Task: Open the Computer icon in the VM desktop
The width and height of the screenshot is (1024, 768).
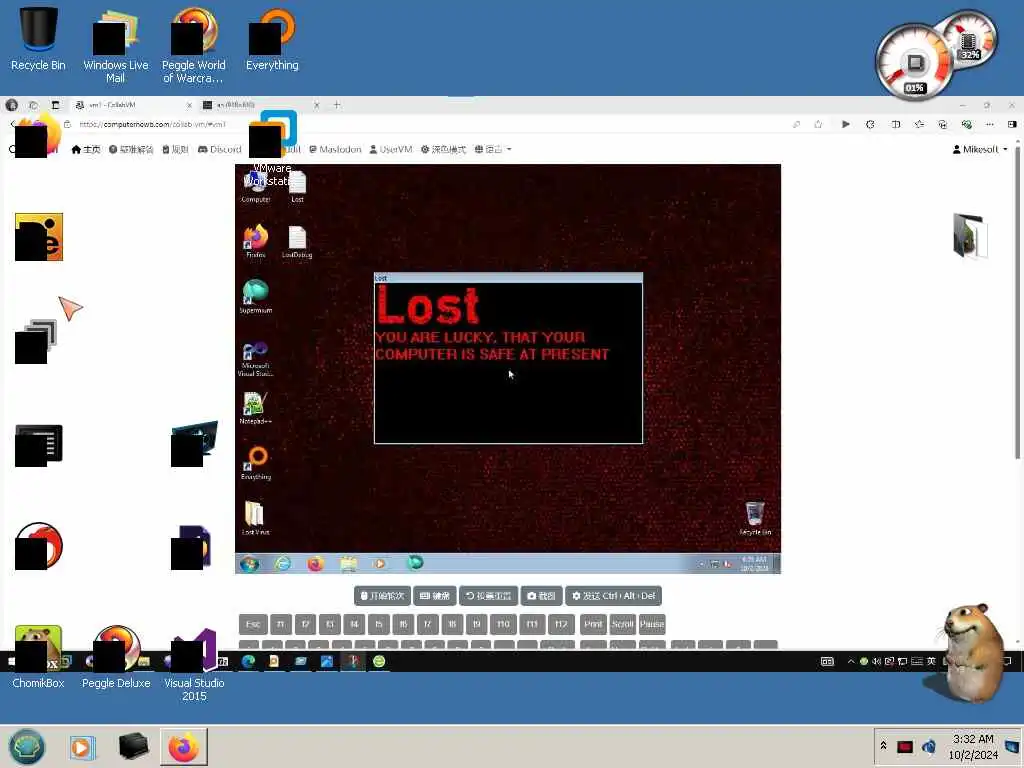Action: coord(255,187)
